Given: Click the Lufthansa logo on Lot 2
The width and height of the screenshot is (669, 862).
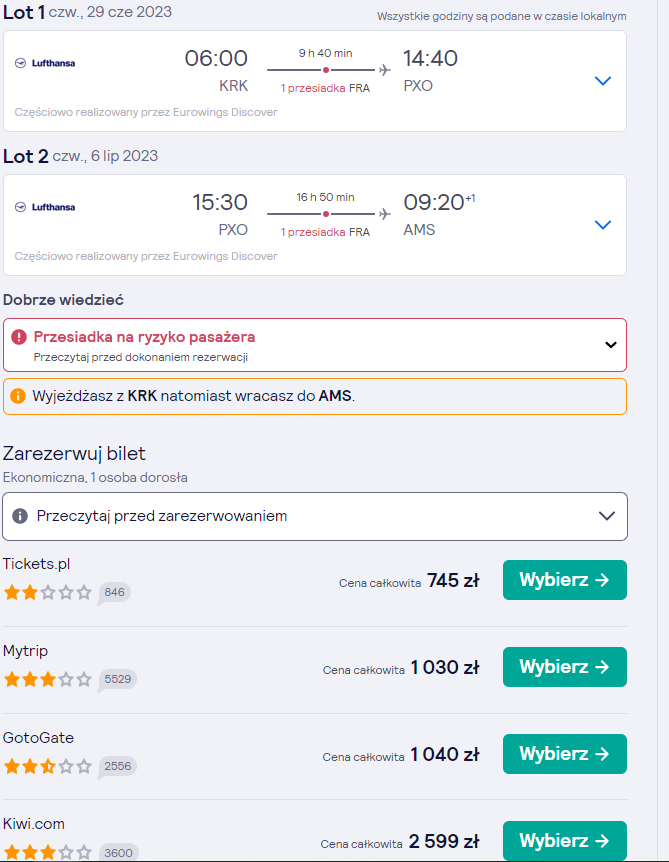Looking at the screenshot, I should [45, 207].
